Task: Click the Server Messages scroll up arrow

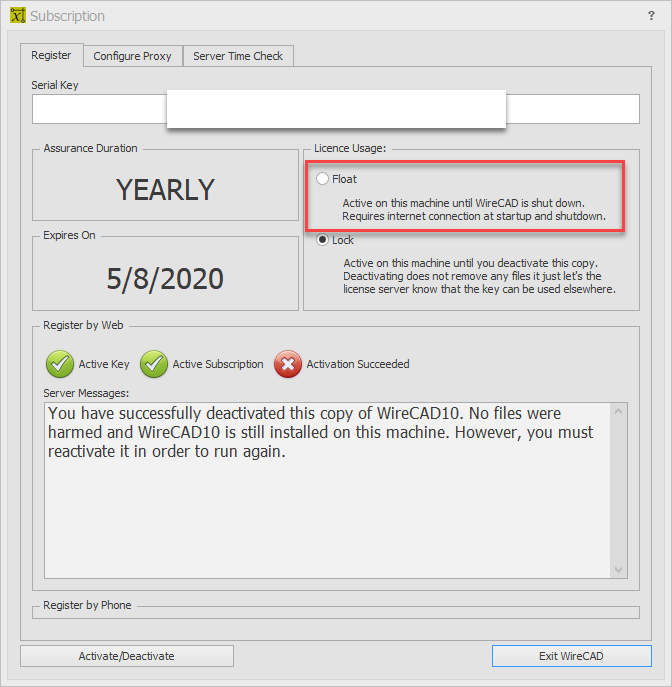Action: pyautogui.click(x=619, y=411)
